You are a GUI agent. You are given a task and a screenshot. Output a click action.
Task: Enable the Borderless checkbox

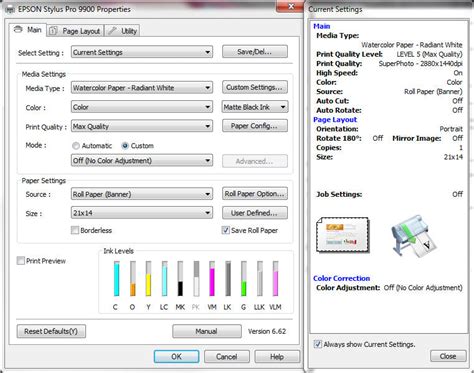tap(75, 230)
